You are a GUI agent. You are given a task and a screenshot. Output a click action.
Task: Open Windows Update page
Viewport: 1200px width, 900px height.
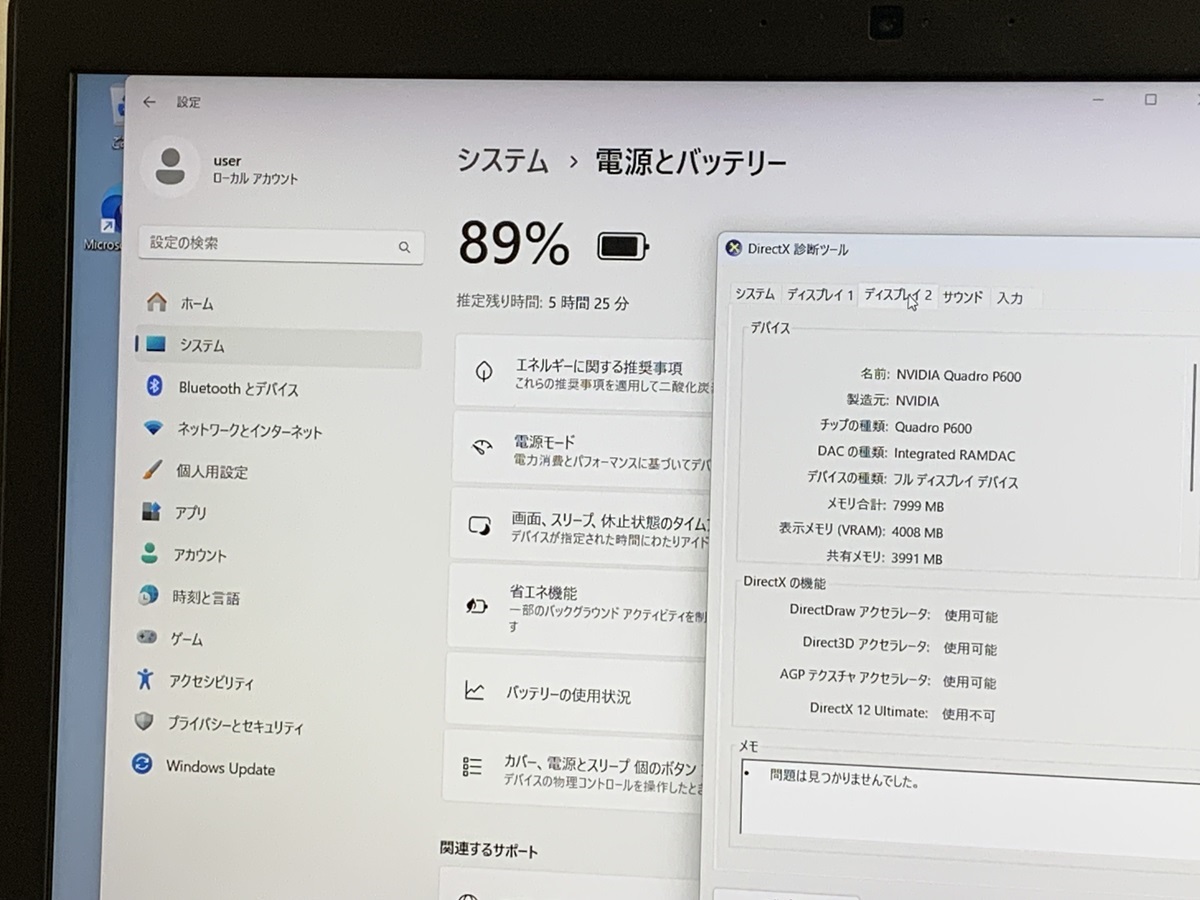click(x=219, y=768)
